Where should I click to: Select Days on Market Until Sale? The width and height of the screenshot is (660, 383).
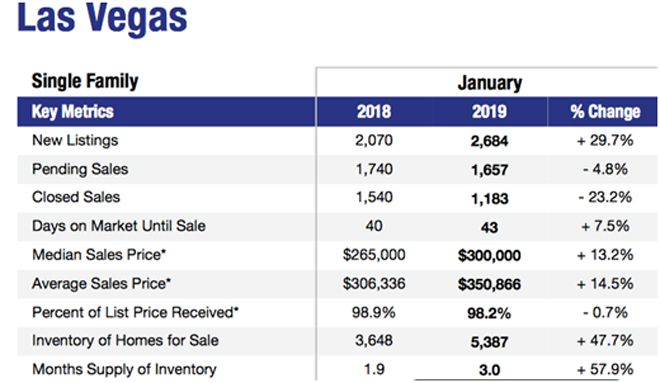[x=119, y=226]
